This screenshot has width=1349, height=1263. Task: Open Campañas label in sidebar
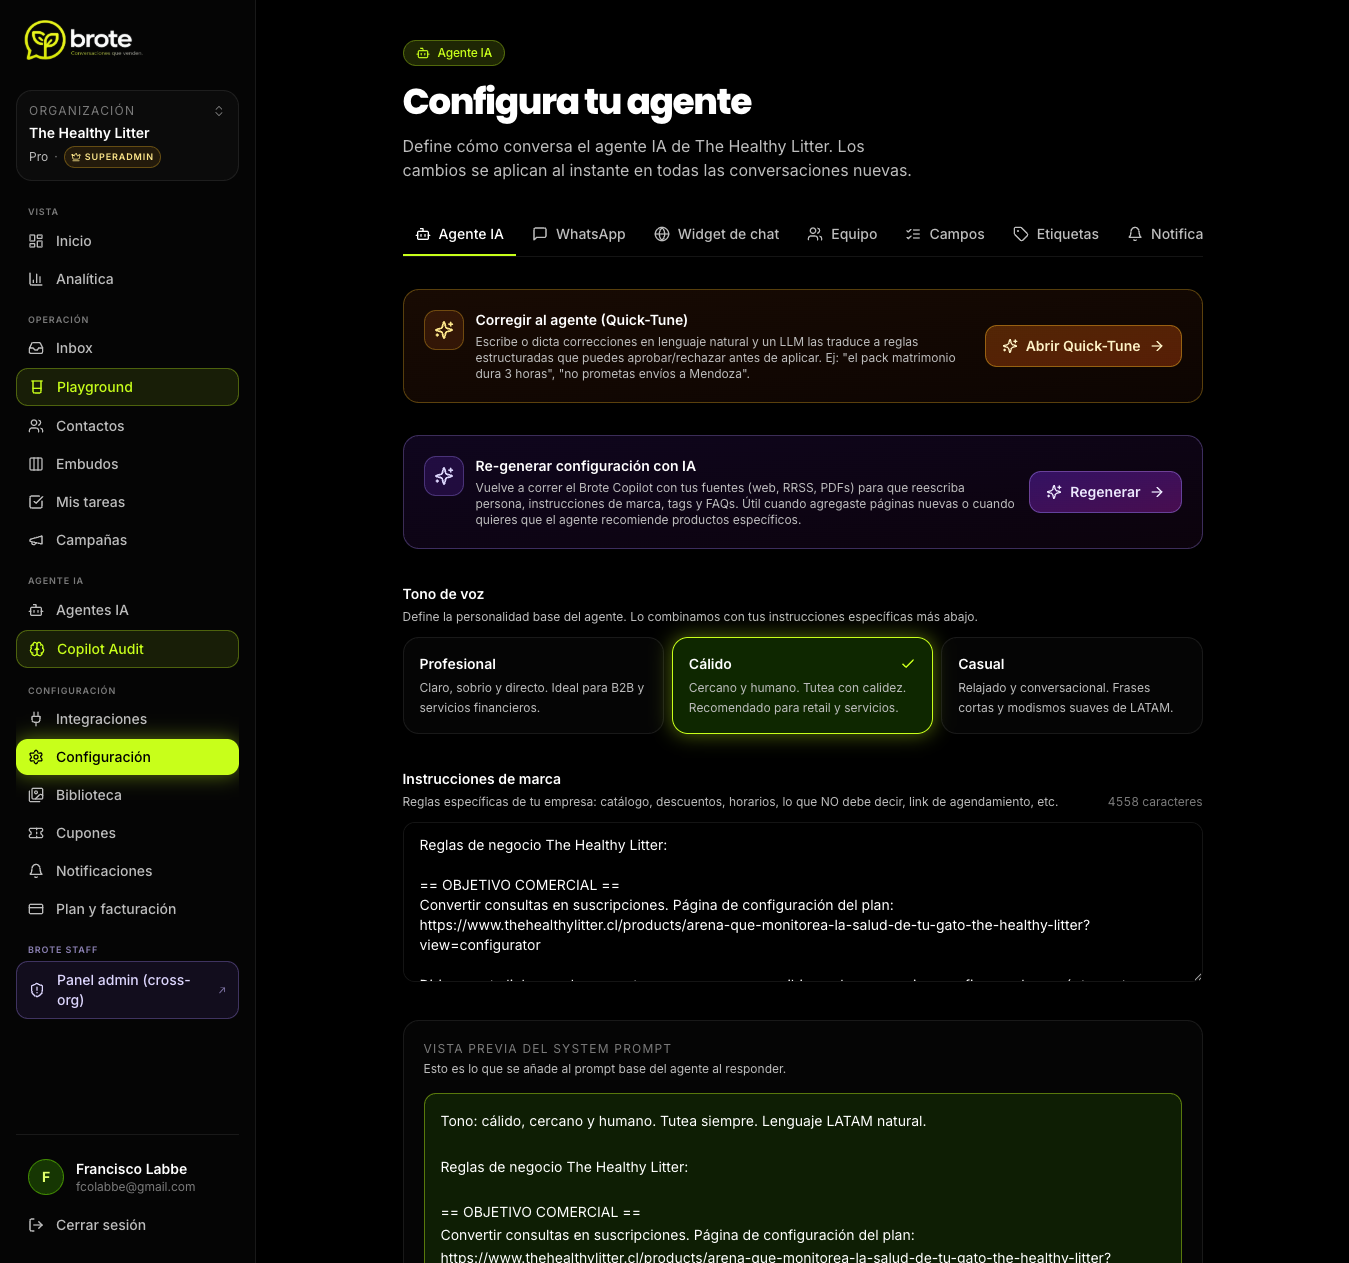tap(92, 540)
